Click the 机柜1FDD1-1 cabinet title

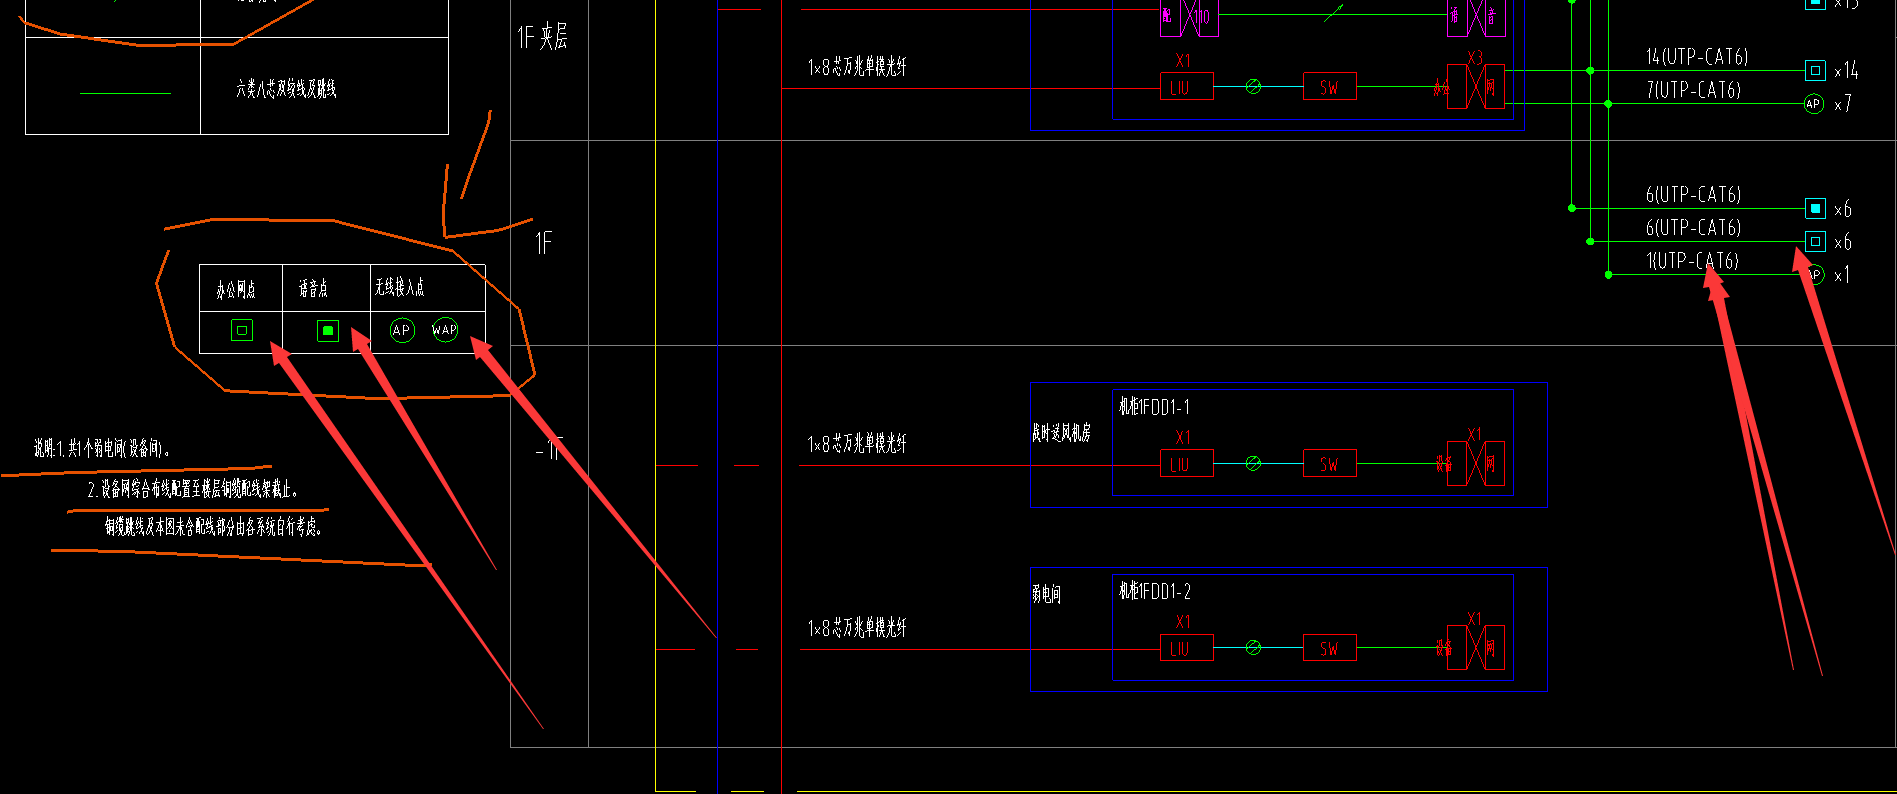click(1155, 406)
